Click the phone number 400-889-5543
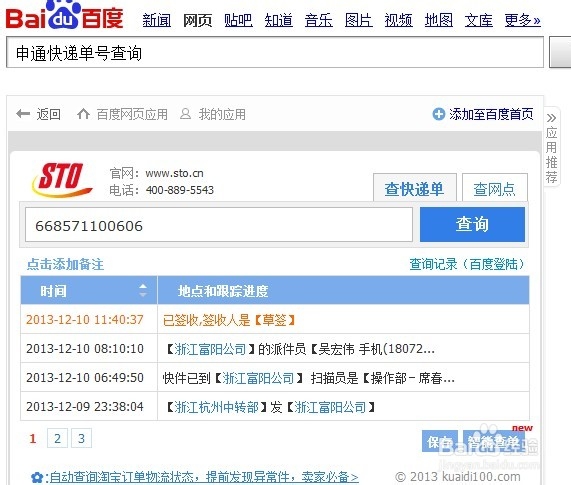The image size is (571, 485). (180, 190)
